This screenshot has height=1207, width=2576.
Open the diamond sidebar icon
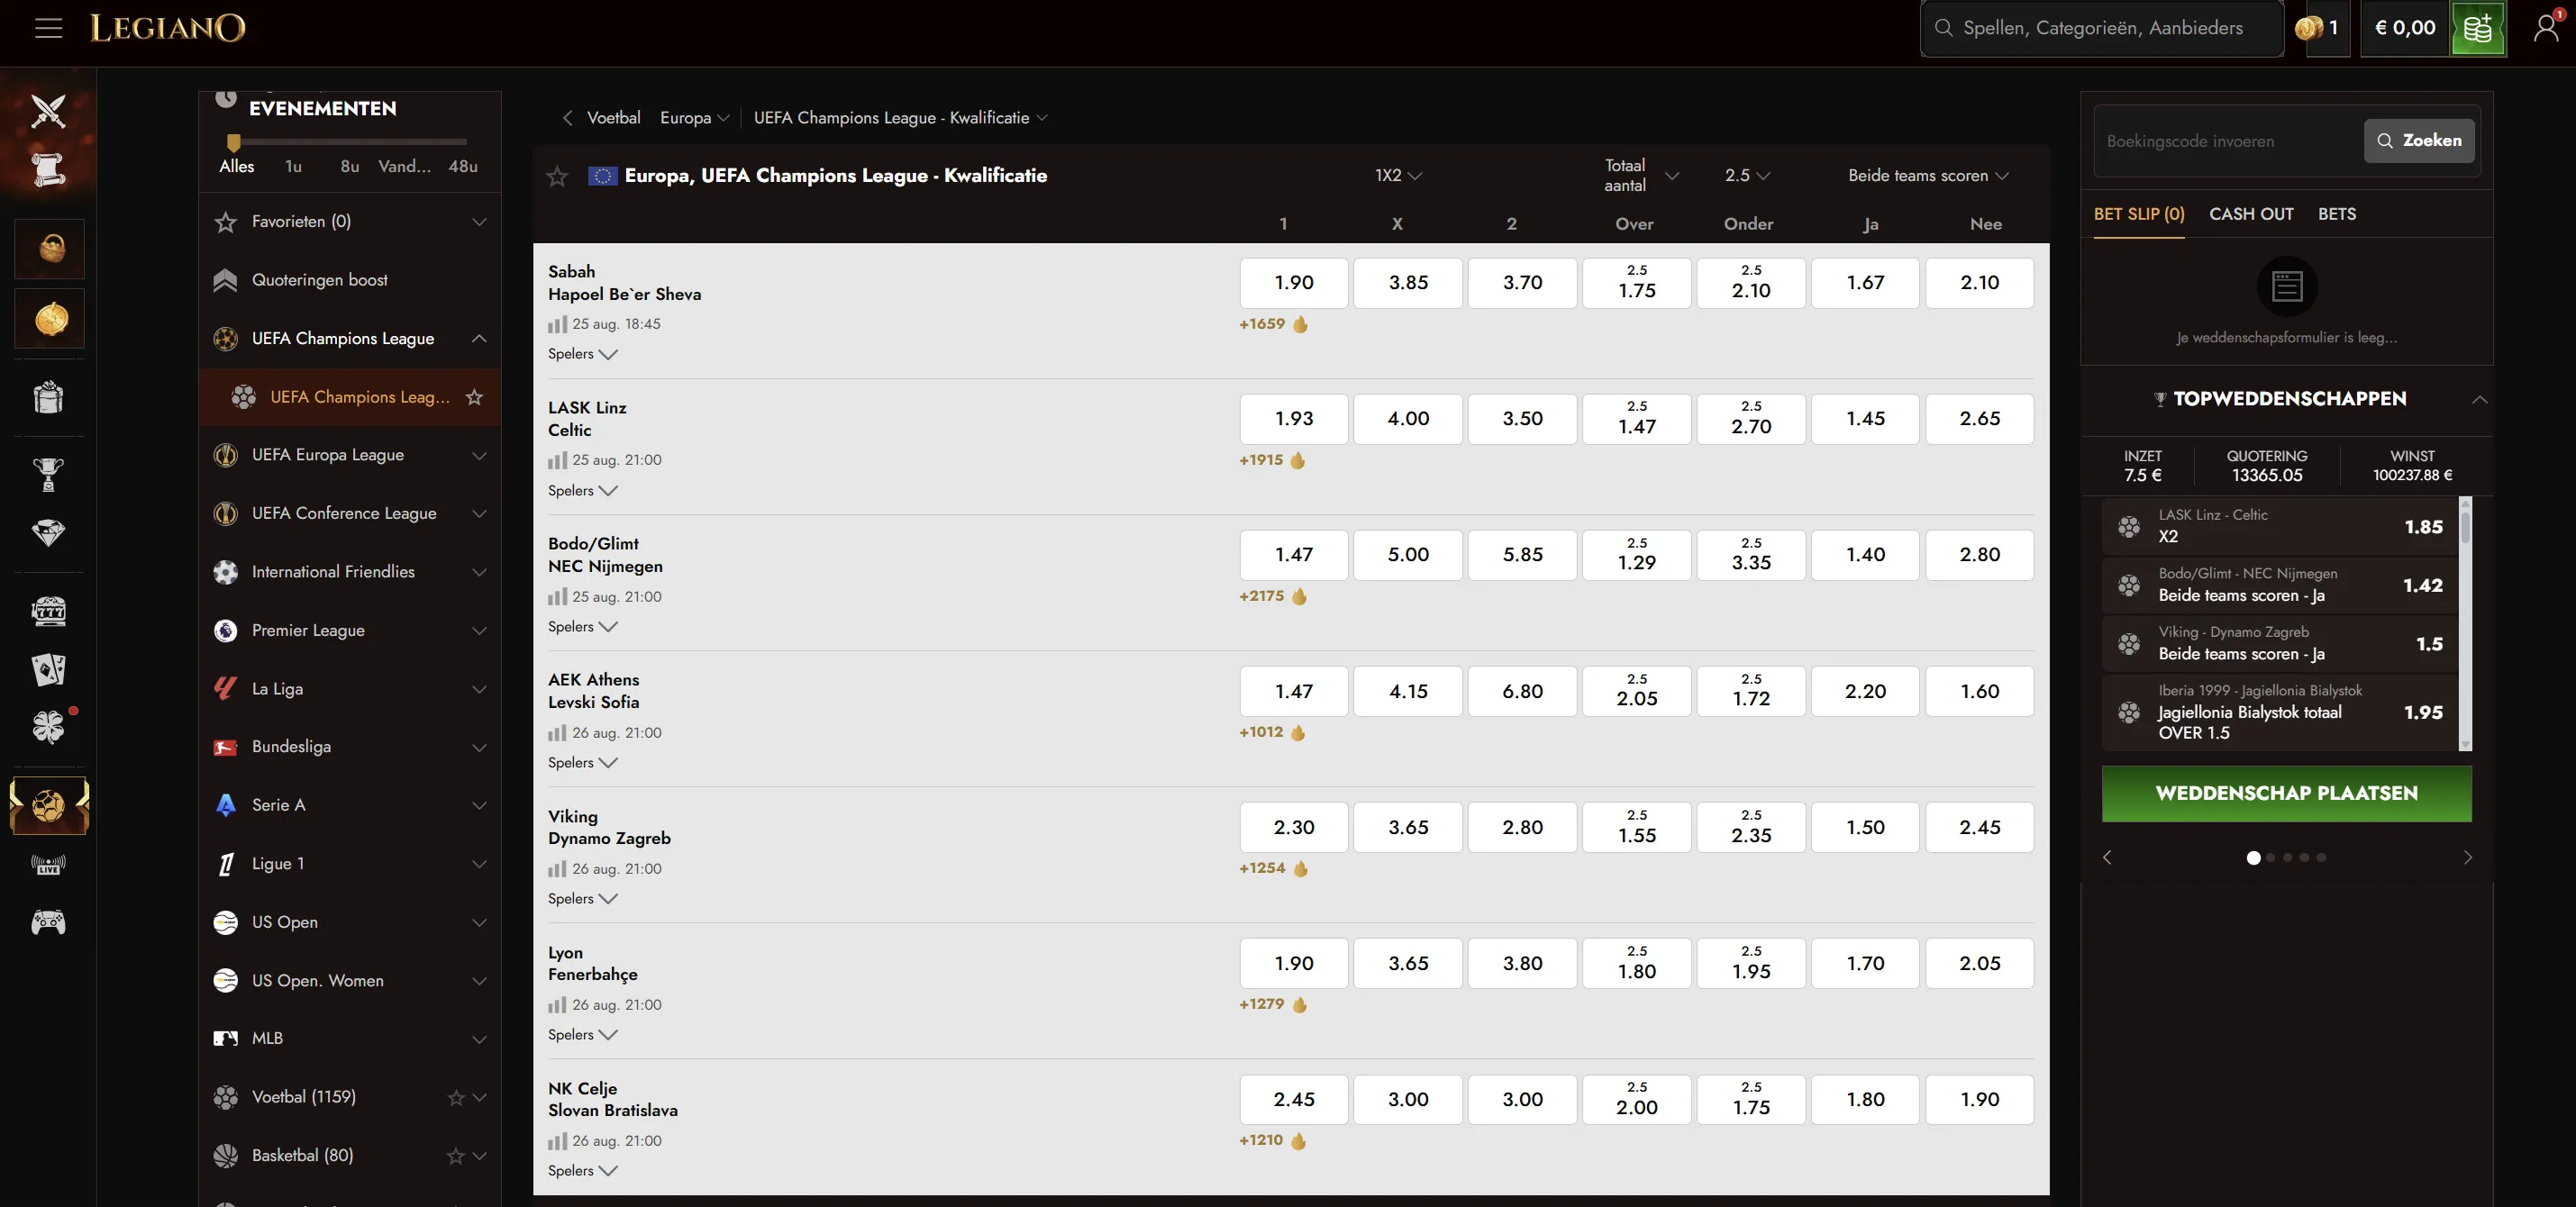tap(48, 532)
